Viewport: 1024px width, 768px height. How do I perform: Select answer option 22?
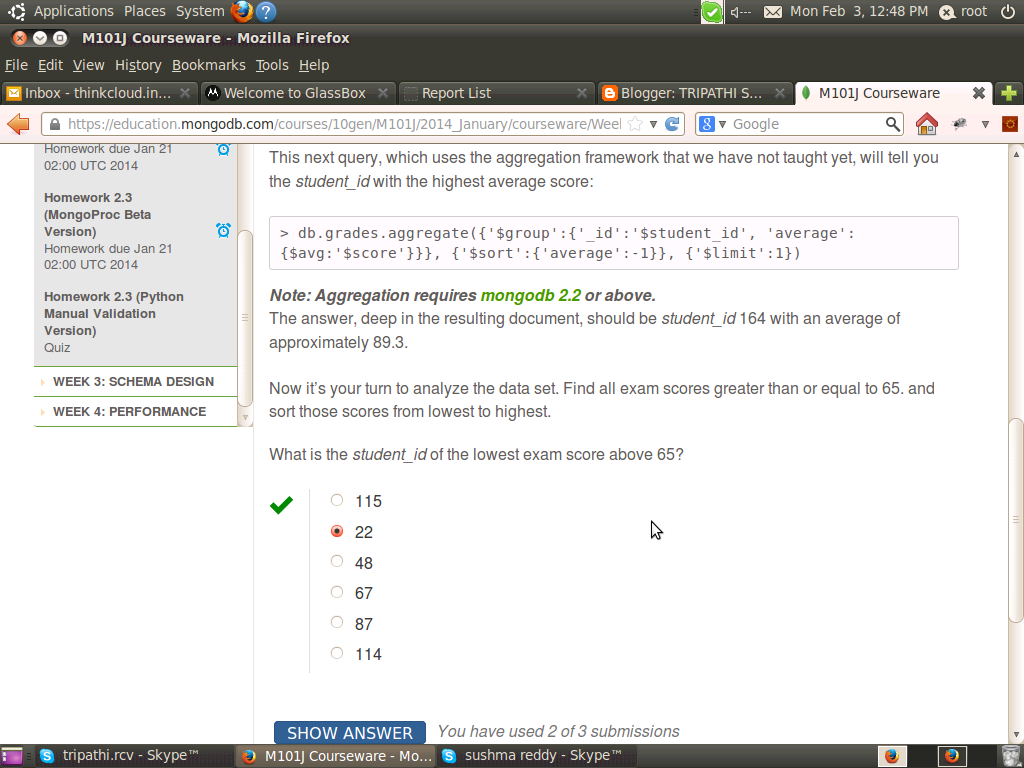pos(336,531)
